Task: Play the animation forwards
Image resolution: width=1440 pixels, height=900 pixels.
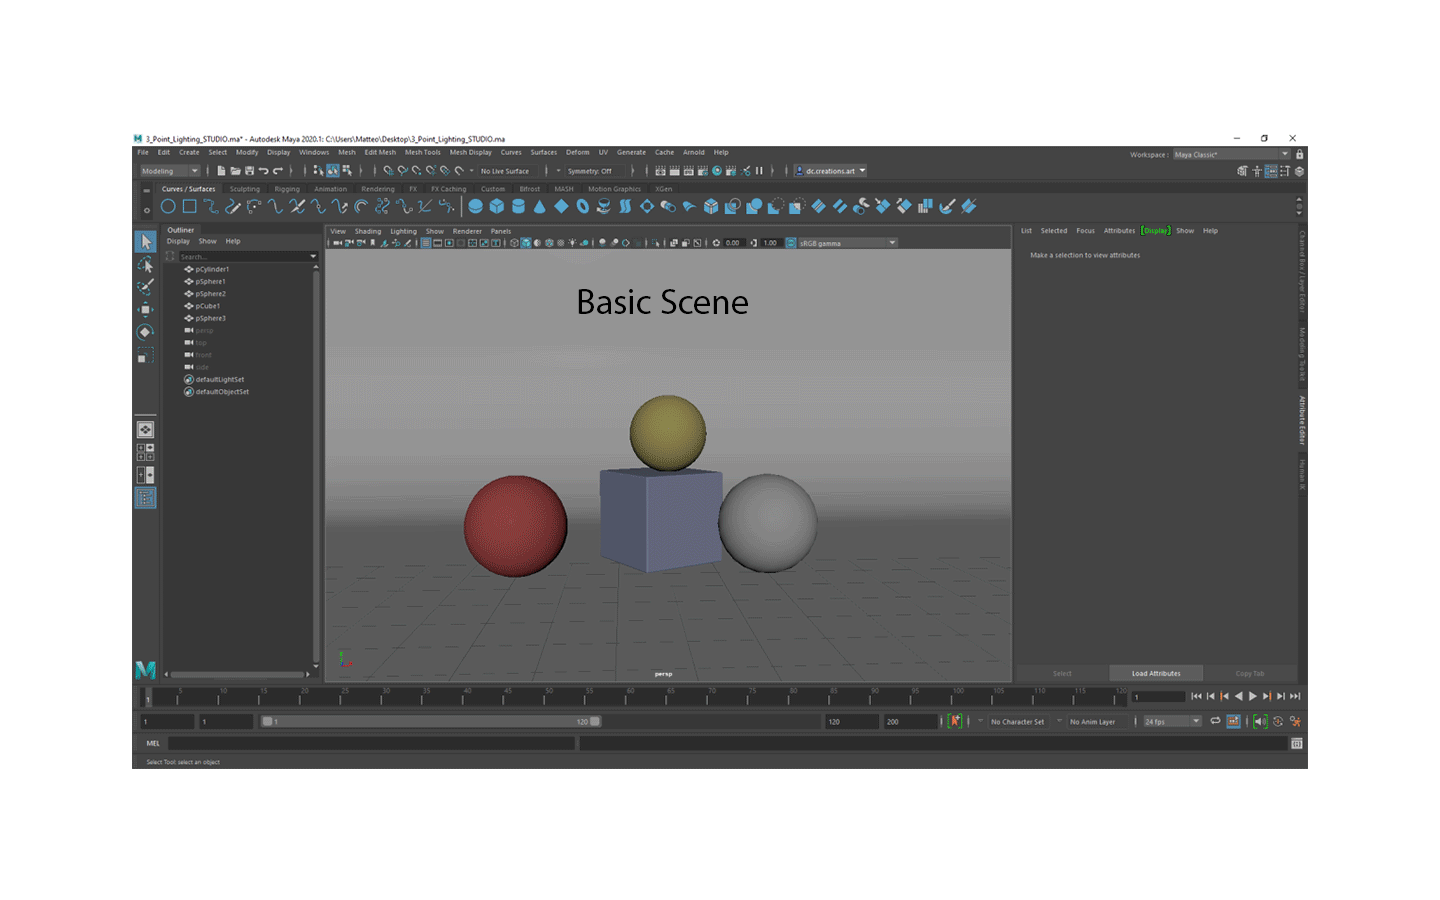Action: 1253,696
